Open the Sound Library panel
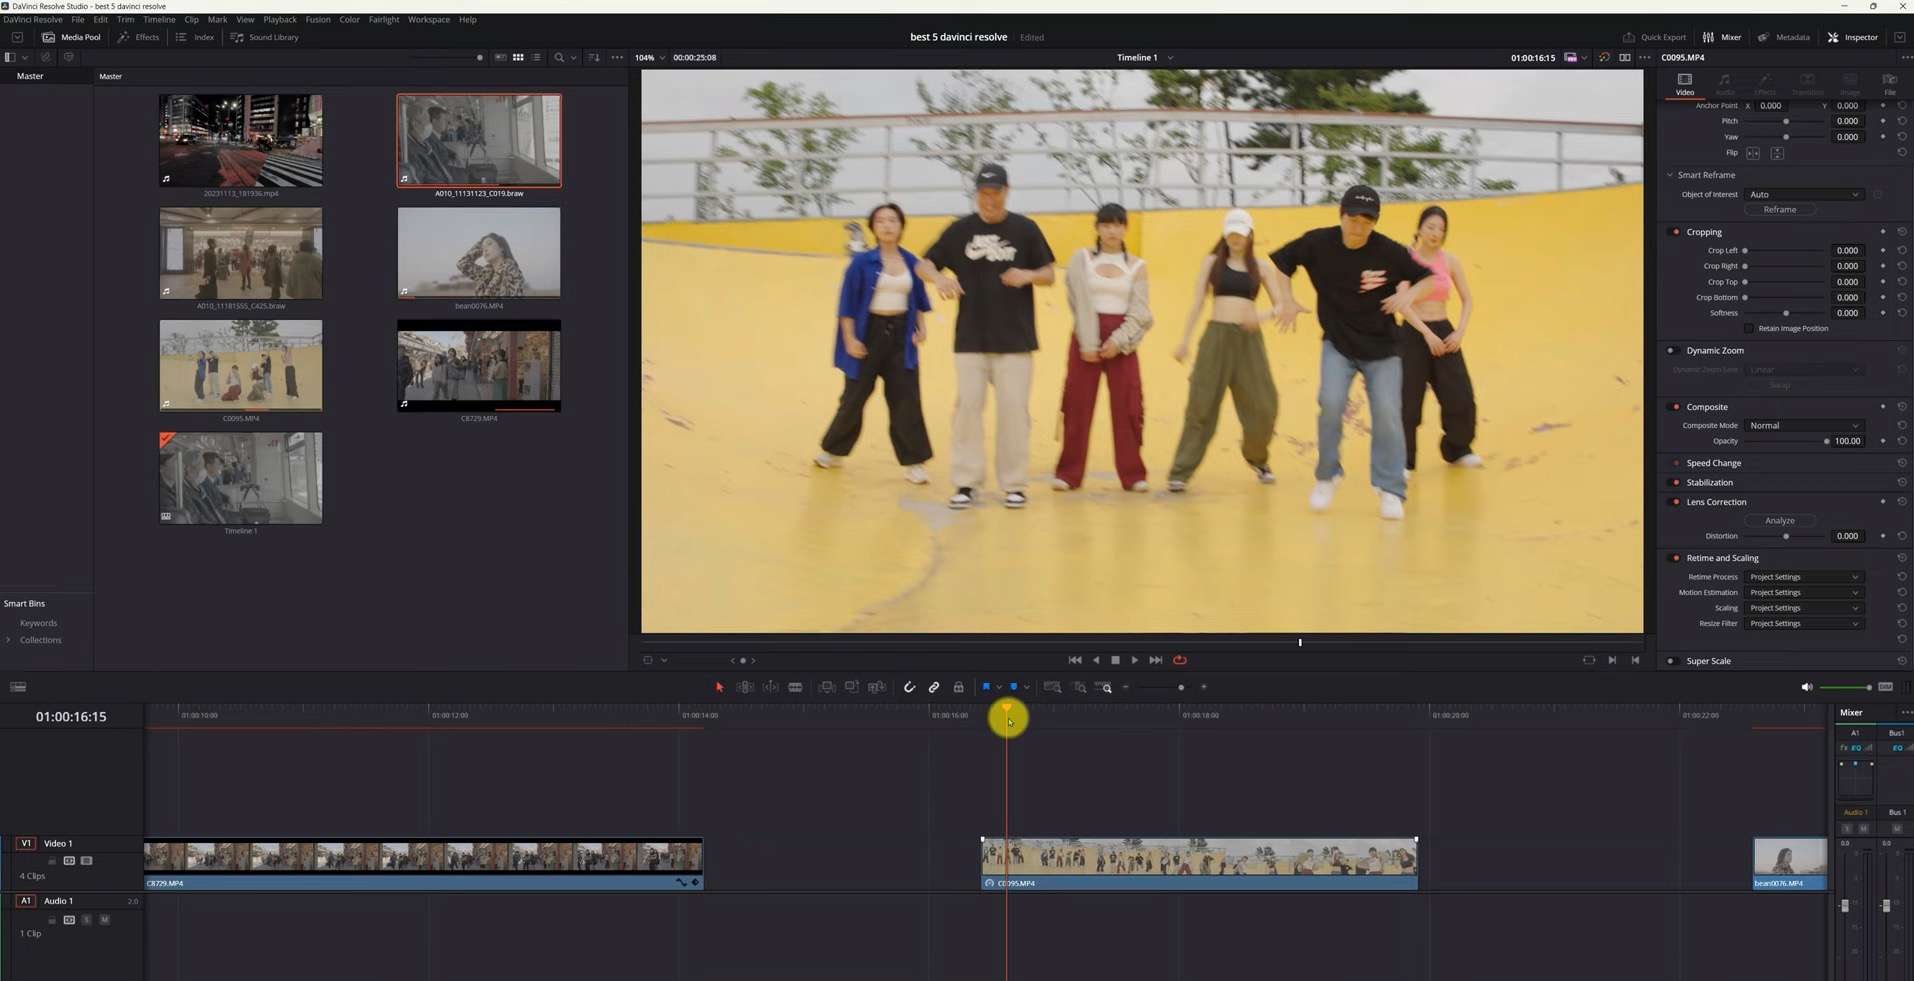The width and height of the screenshot is (1914, 981). coord(264,37)
